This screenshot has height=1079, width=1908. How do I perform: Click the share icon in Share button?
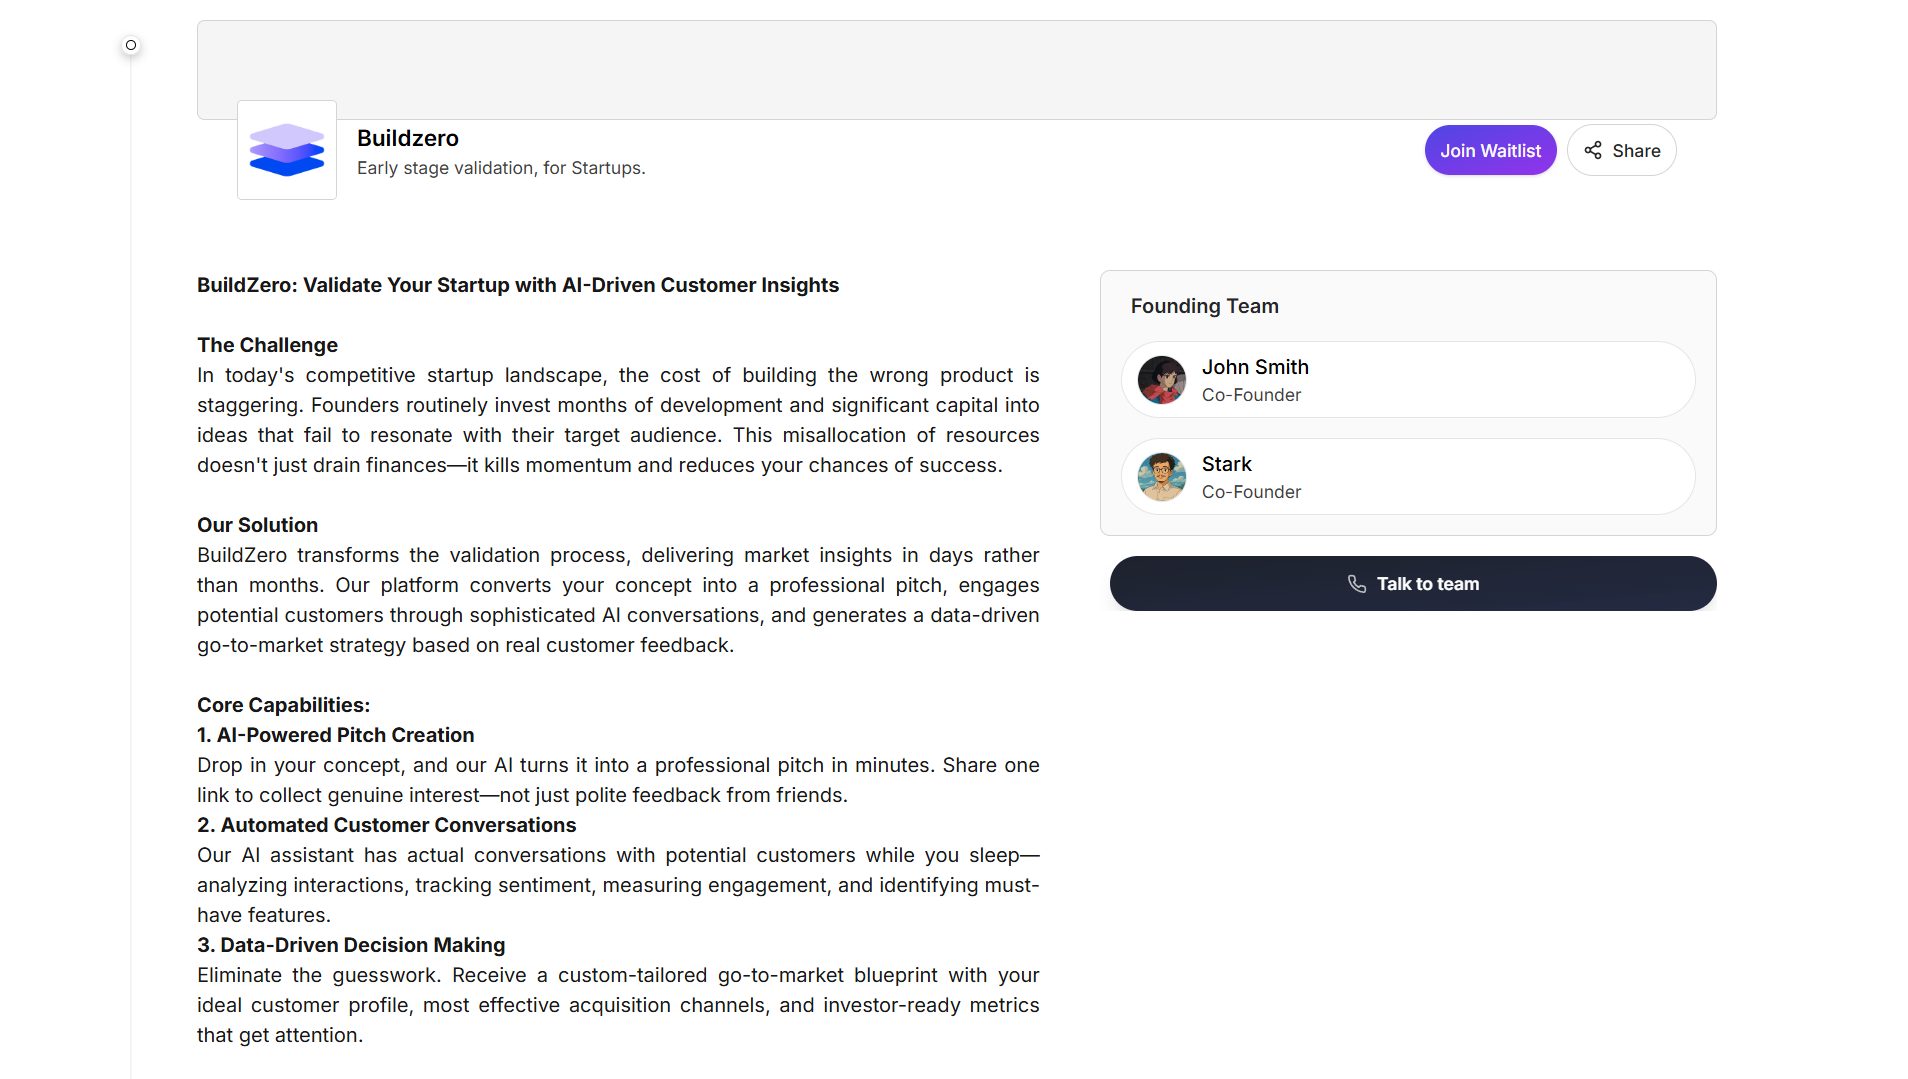coord(1593,150)
